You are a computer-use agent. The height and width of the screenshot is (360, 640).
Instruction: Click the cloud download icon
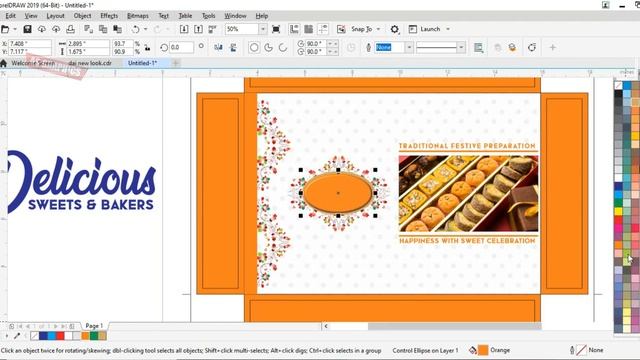(x=42, y=29)
